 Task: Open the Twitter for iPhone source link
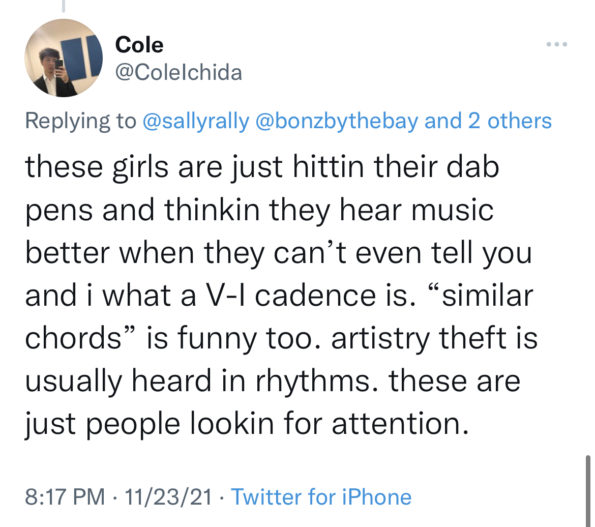pyautogui.click(x=321, y=497)
